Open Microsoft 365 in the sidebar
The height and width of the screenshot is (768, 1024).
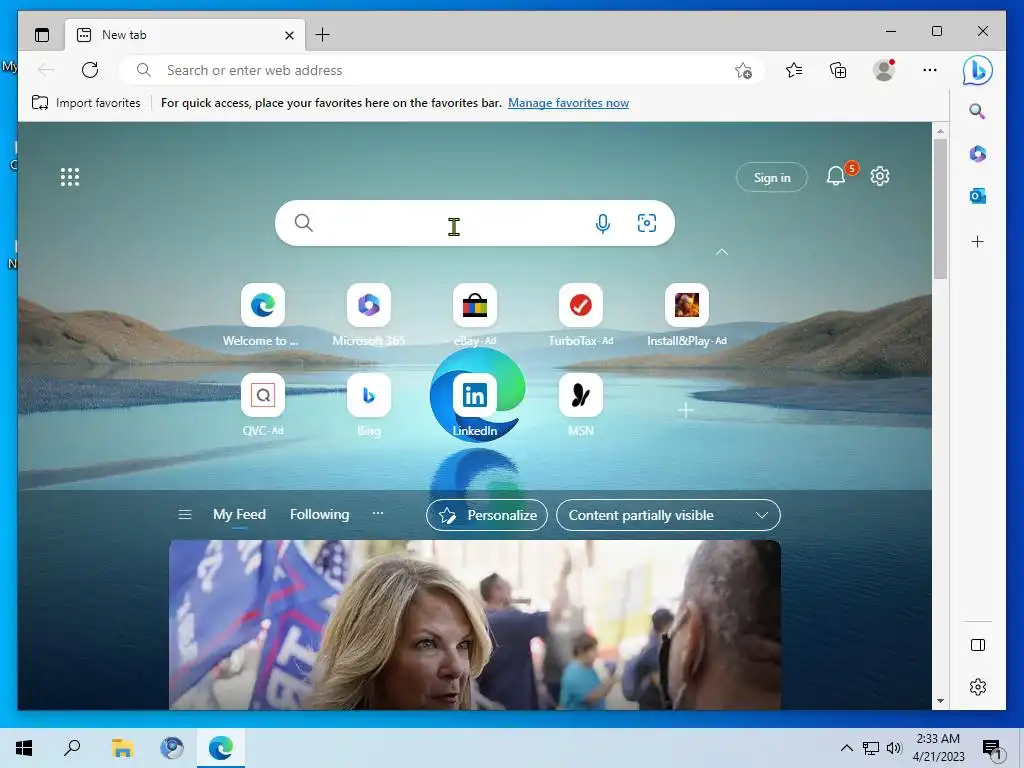click(978, 153)
